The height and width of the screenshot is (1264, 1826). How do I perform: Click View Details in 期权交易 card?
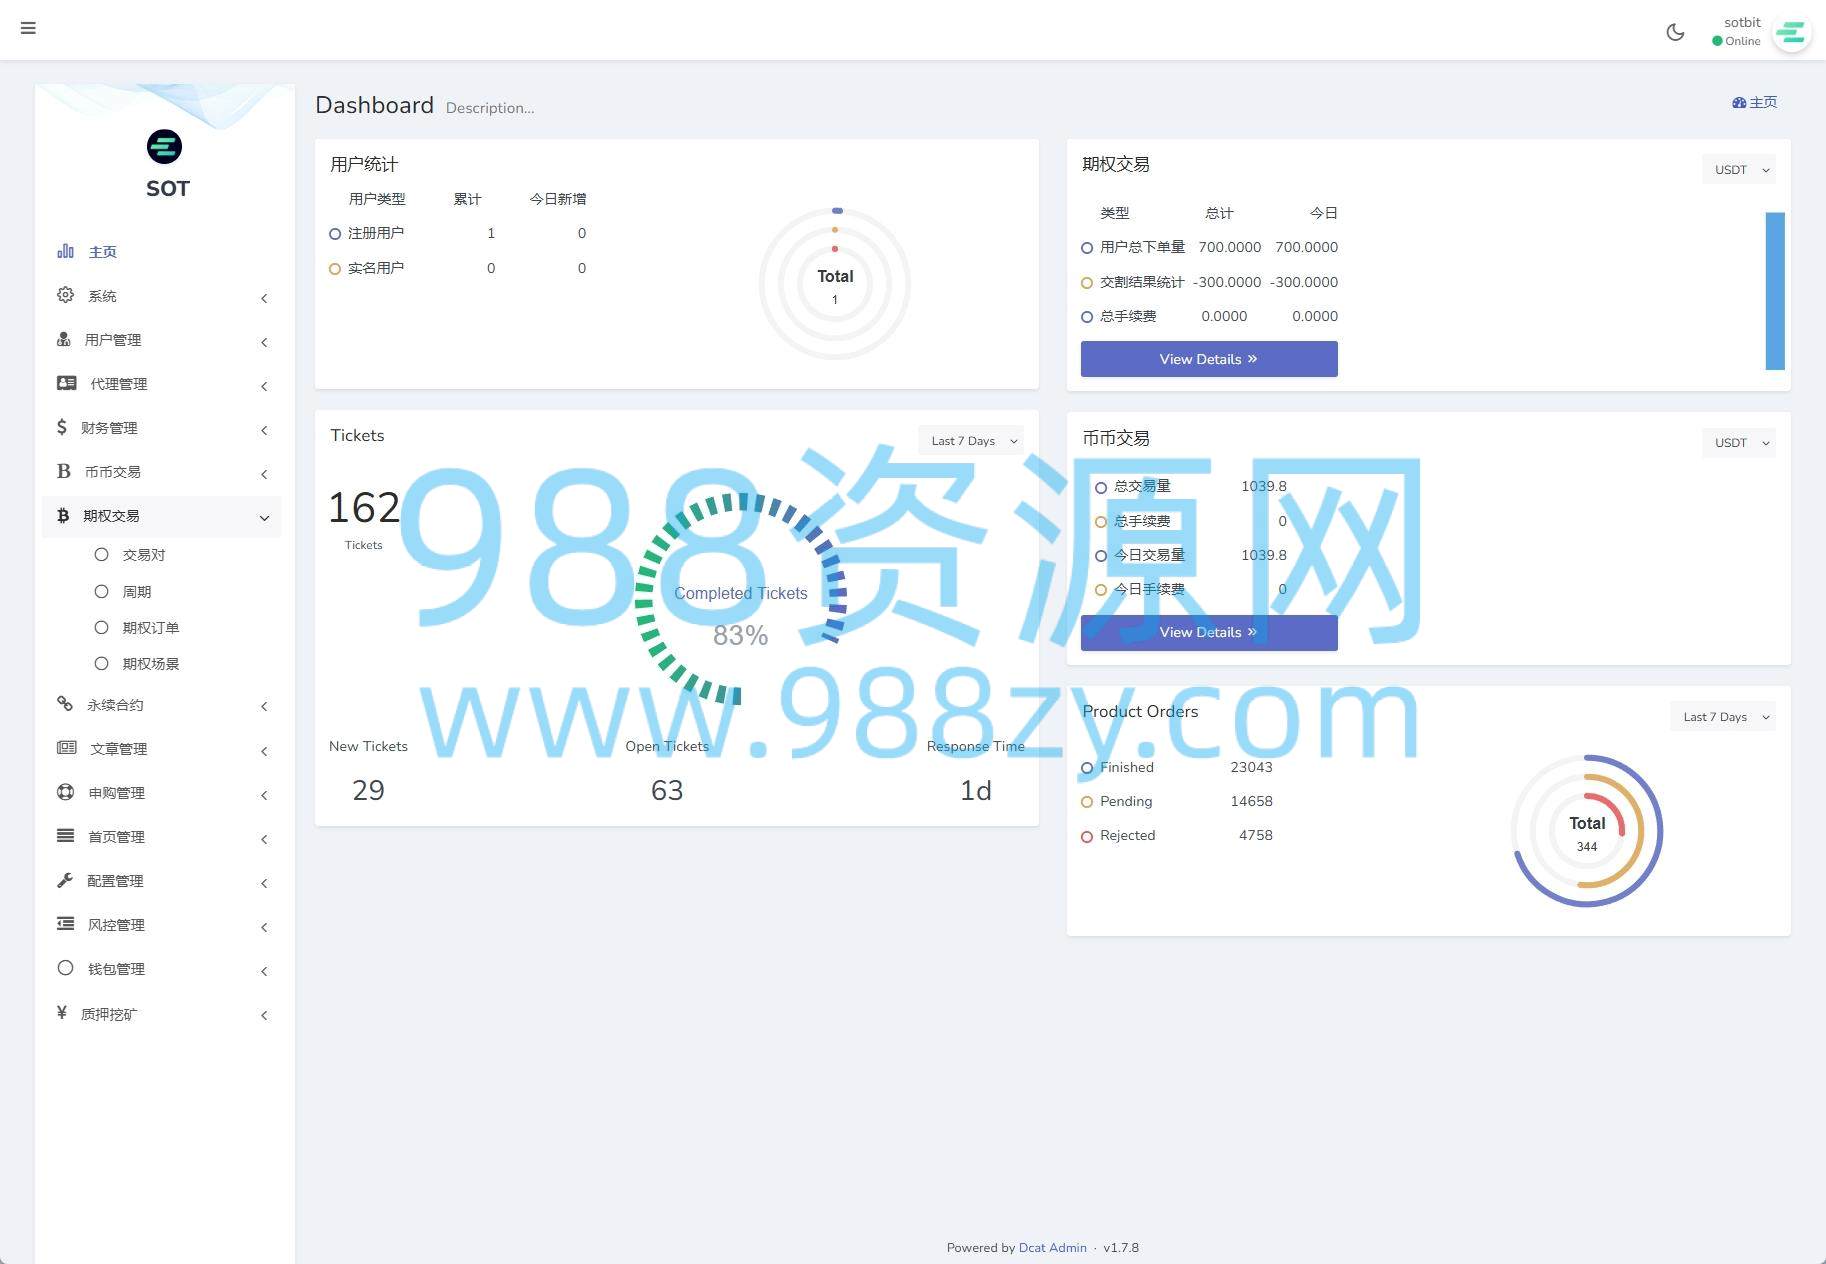pos(1208,359)
